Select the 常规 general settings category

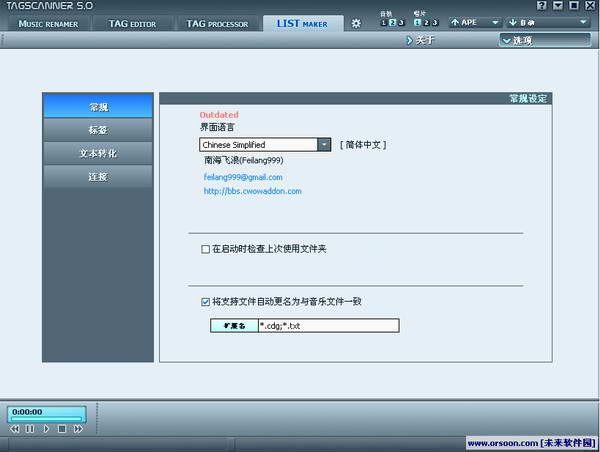point(98,107)
